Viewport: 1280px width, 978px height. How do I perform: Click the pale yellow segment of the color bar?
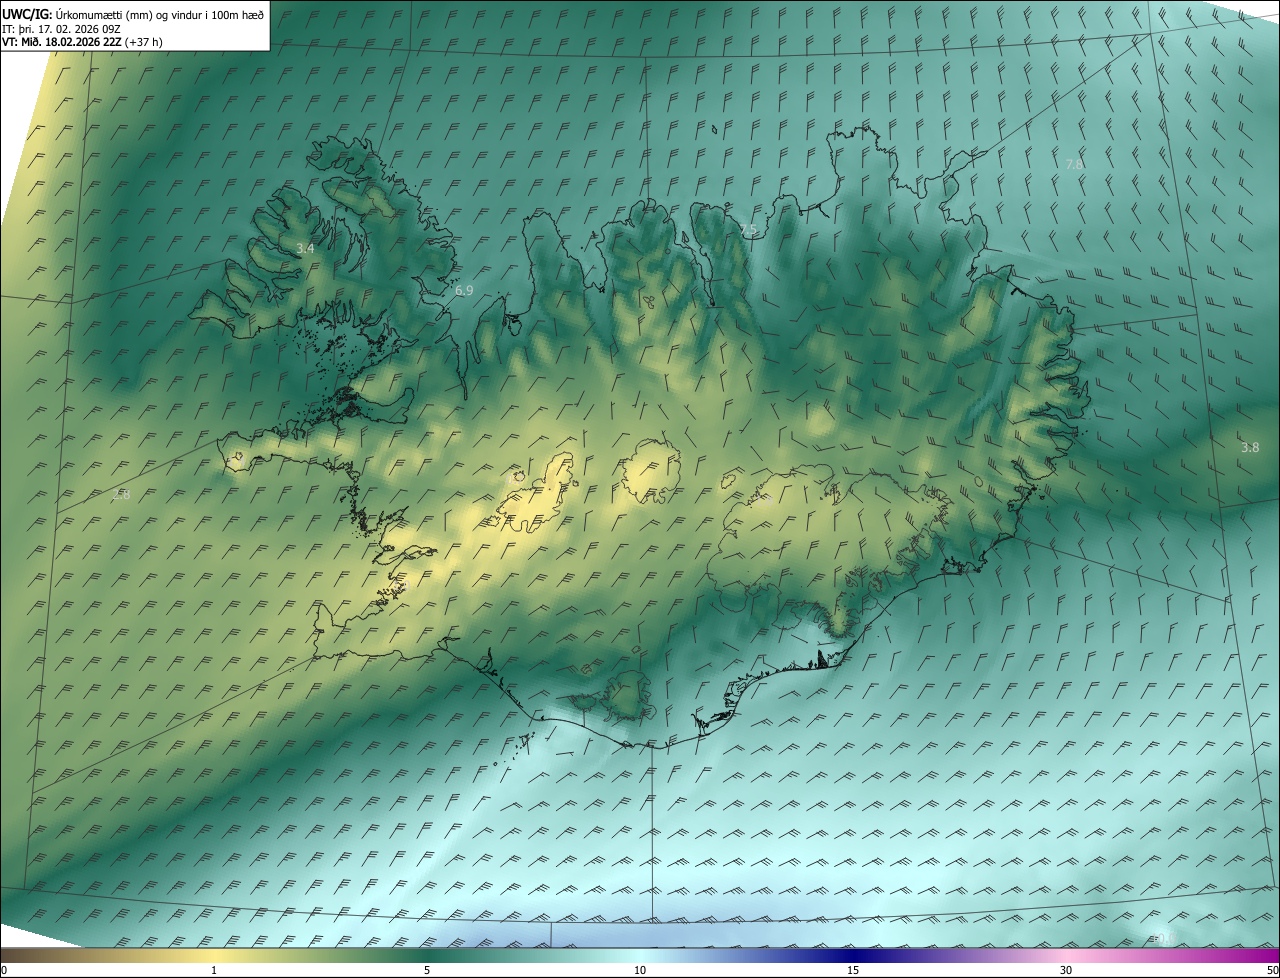pyautogui.click(x=214, y=956)
